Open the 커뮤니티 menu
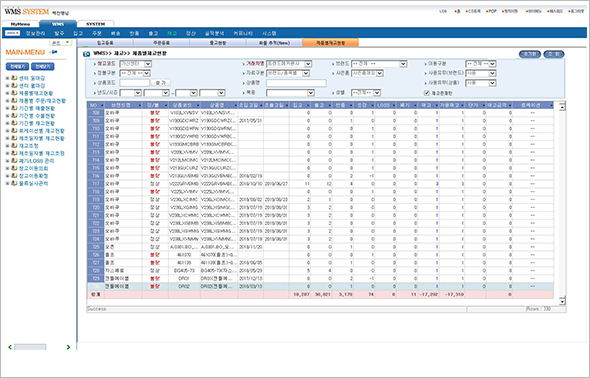The image size is (590, 378). coord(243,33)
